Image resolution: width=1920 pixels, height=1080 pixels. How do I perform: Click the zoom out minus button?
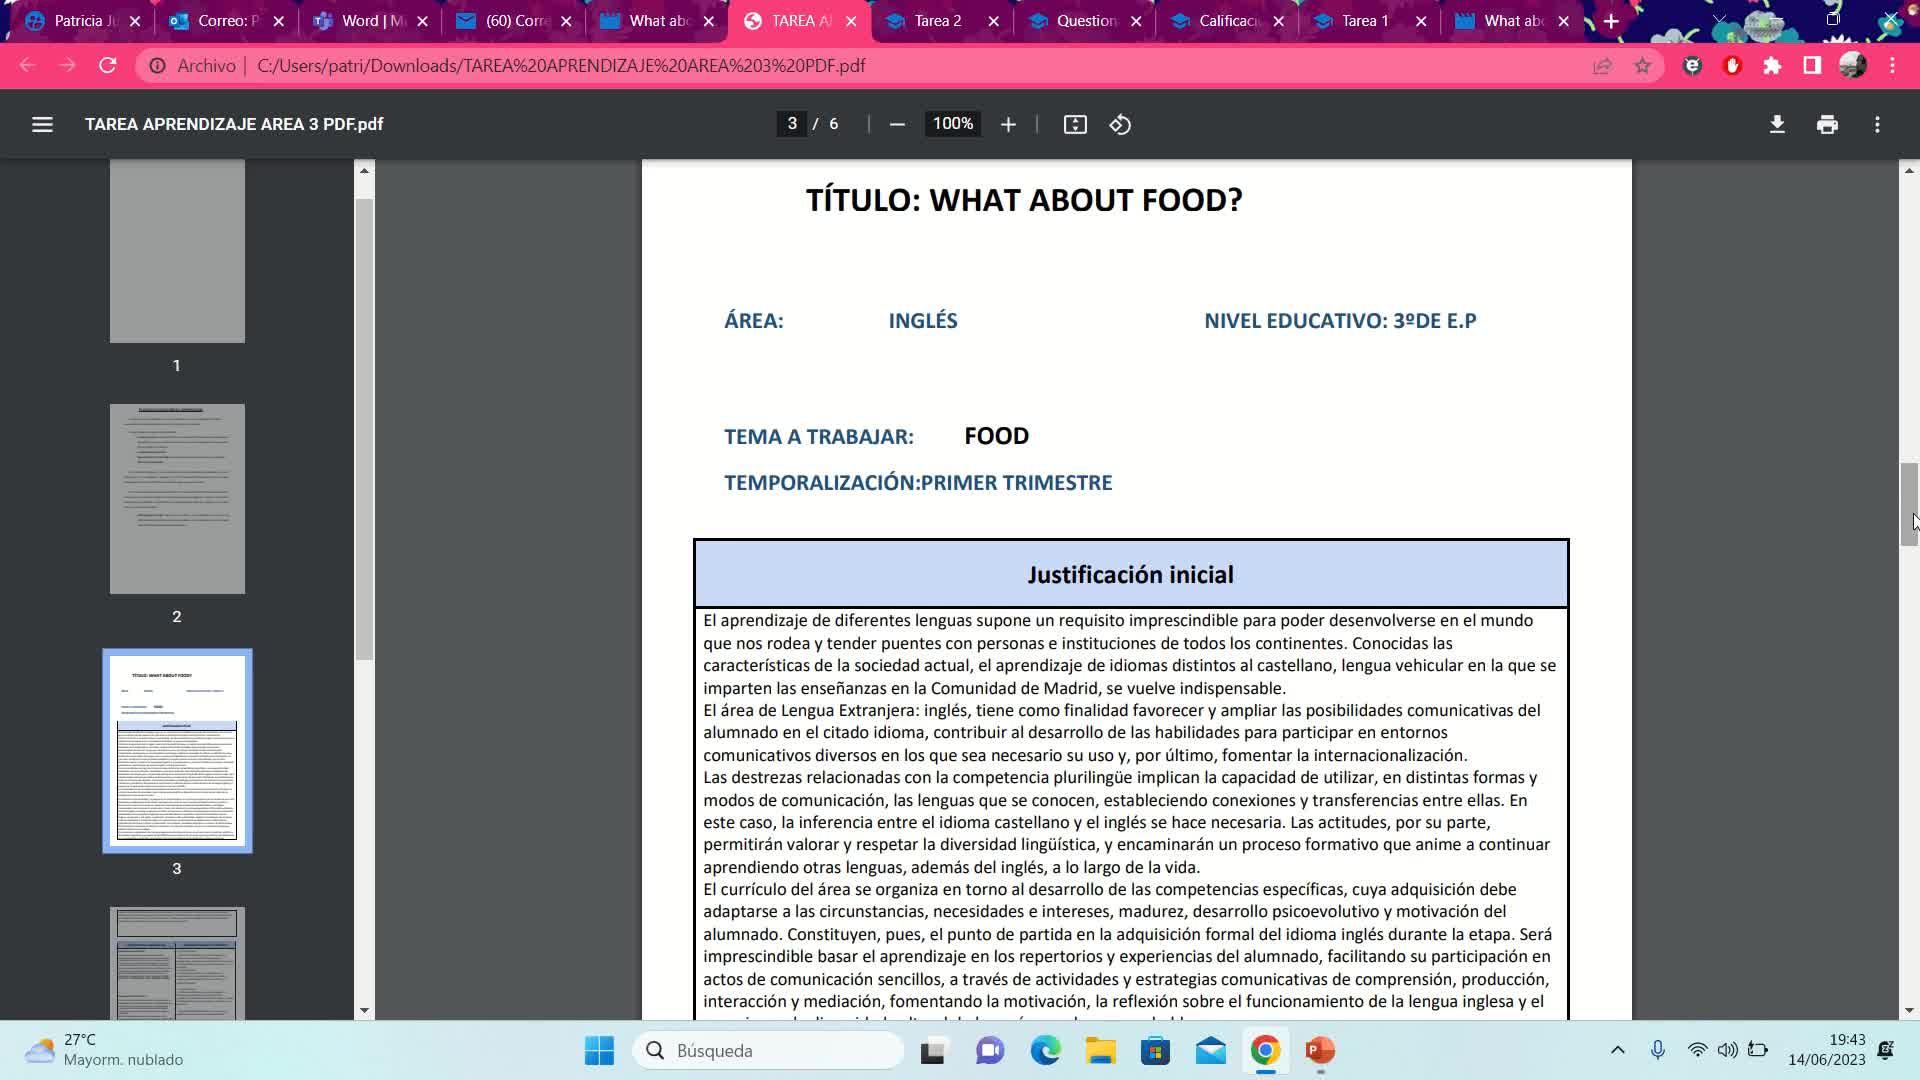pos(897,124)
